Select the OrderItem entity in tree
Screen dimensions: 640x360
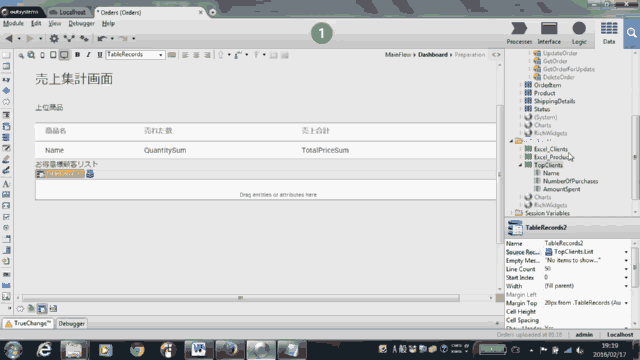pos(547,85)
